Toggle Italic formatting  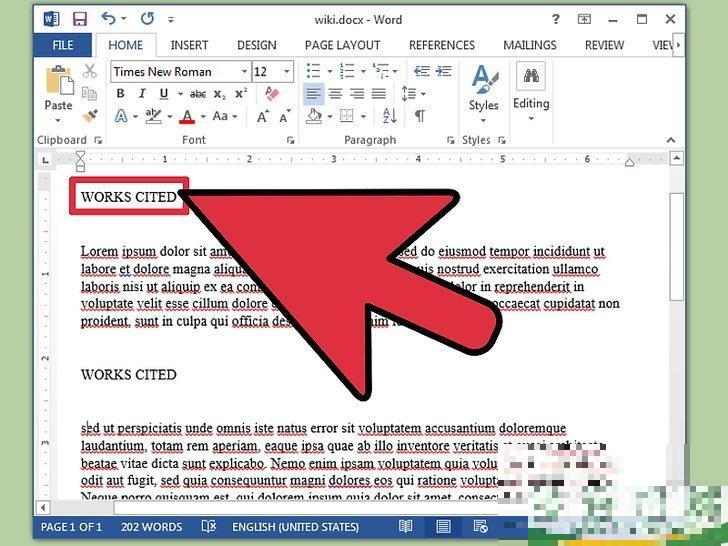142,93
